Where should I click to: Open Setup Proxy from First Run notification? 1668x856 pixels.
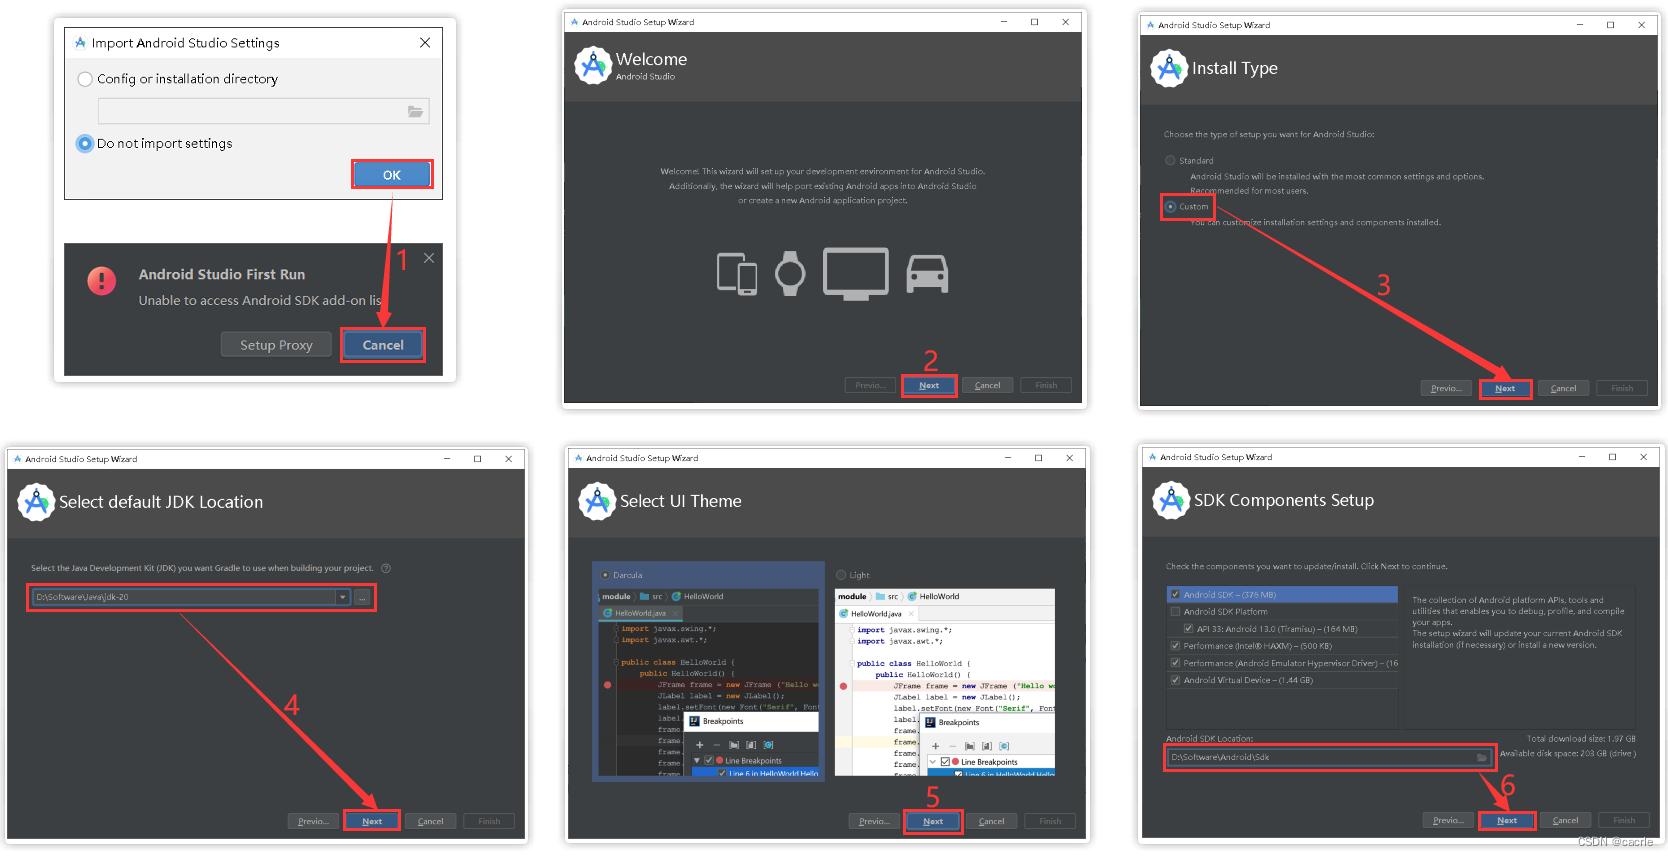276,345
